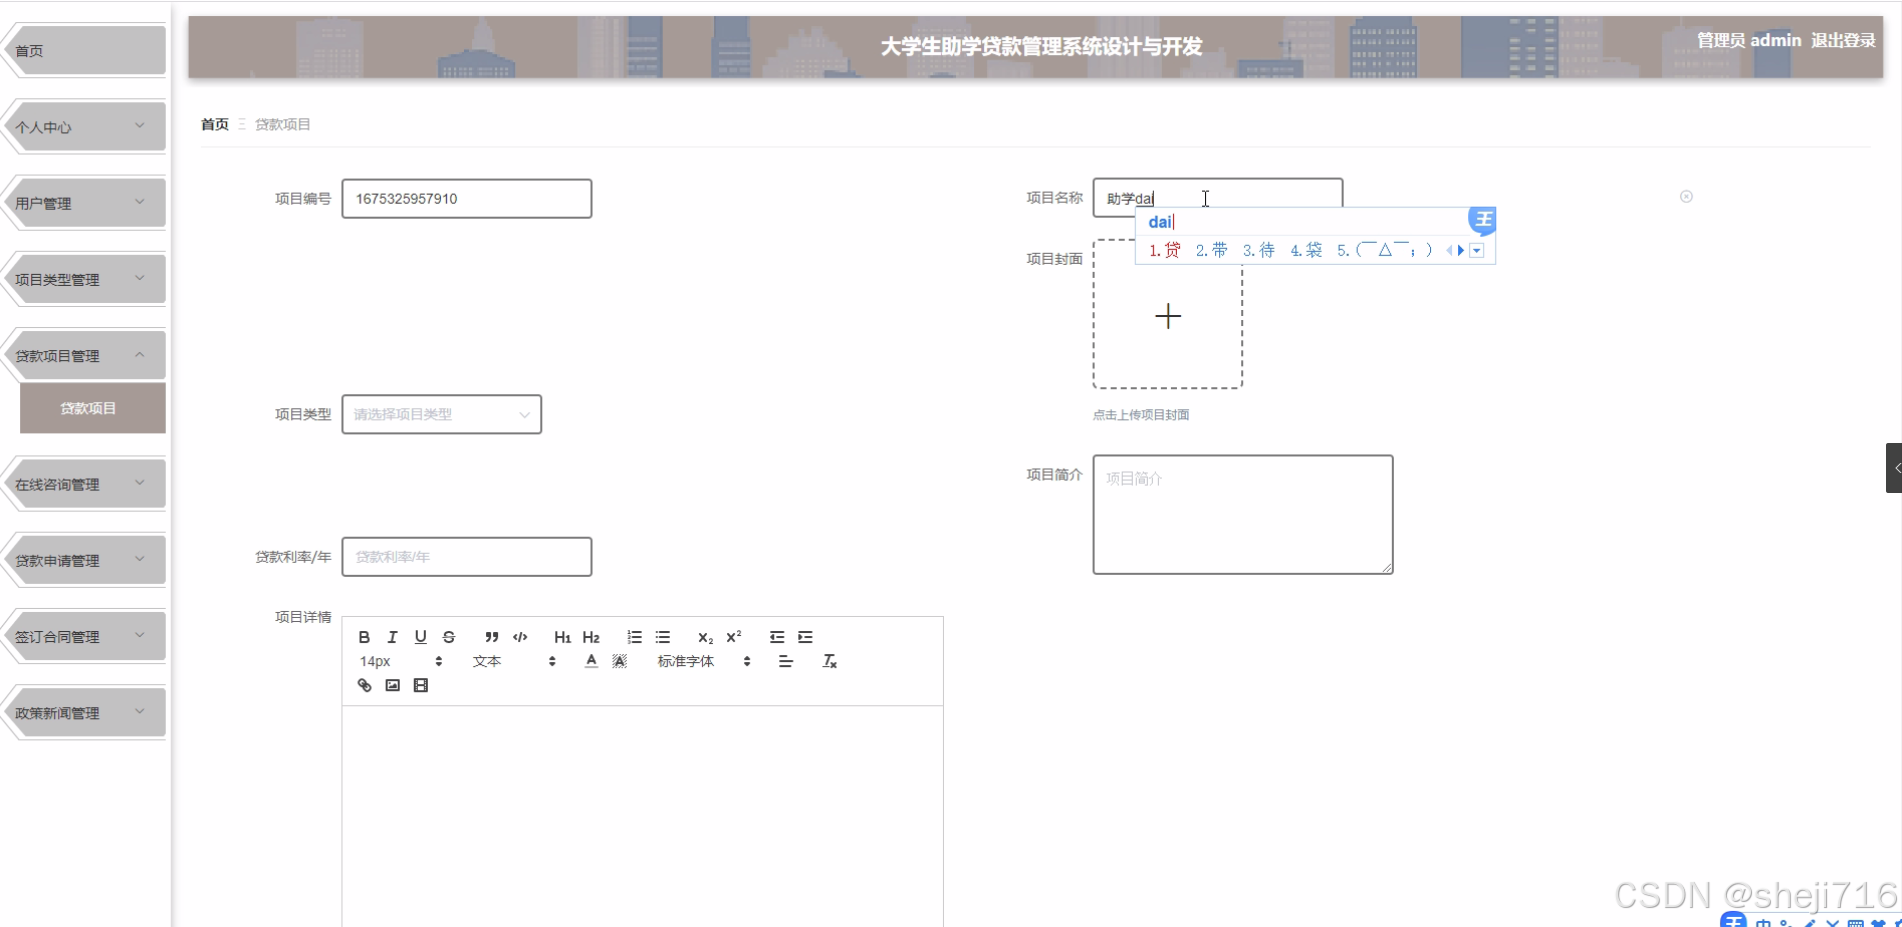Viewport: 1902px width, 927px height.
Task: Expand the 用户管理 sidebar section
Action: click(x=83, y=202)
